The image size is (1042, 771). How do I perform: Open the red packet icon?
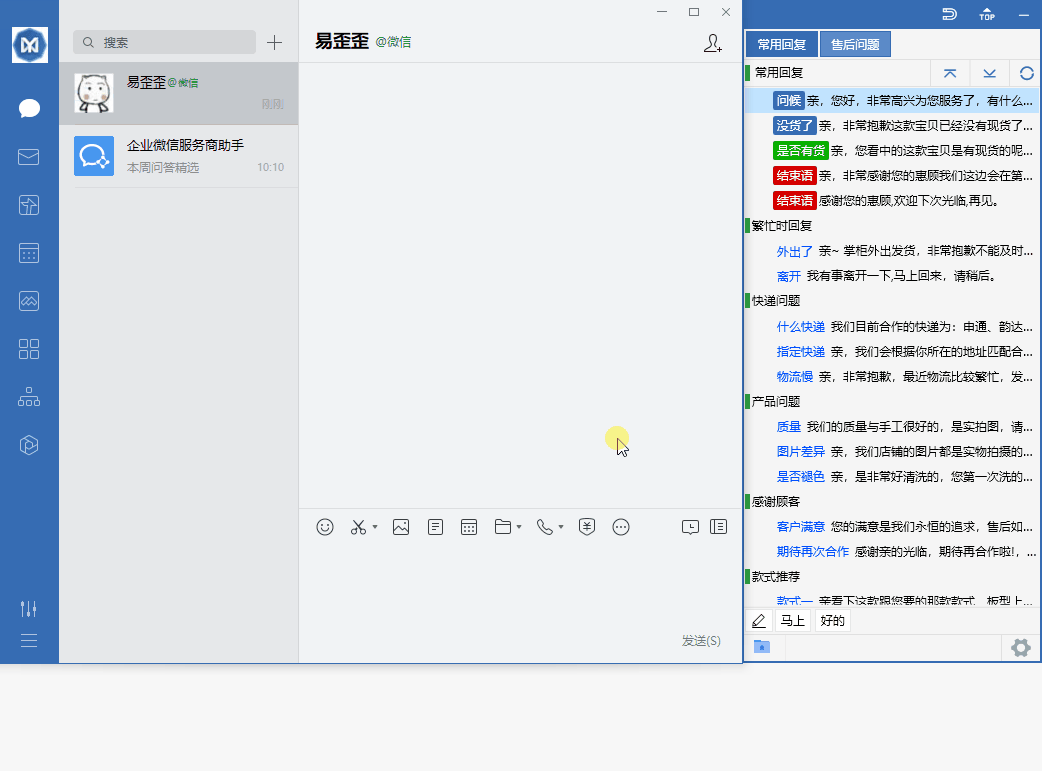587,526
